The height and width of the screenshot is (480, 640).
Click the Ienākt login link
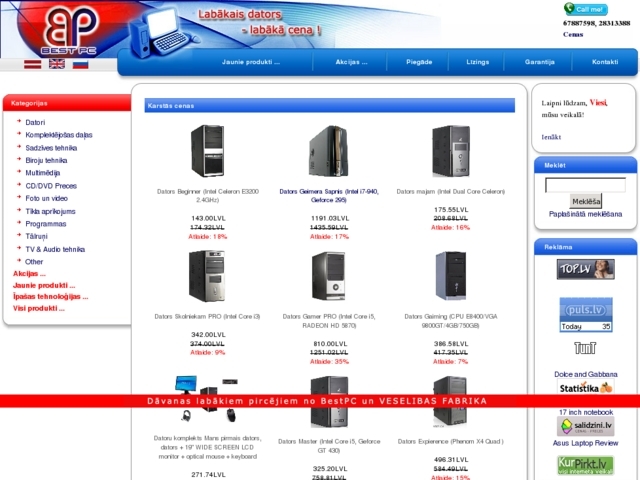point(551,136)
